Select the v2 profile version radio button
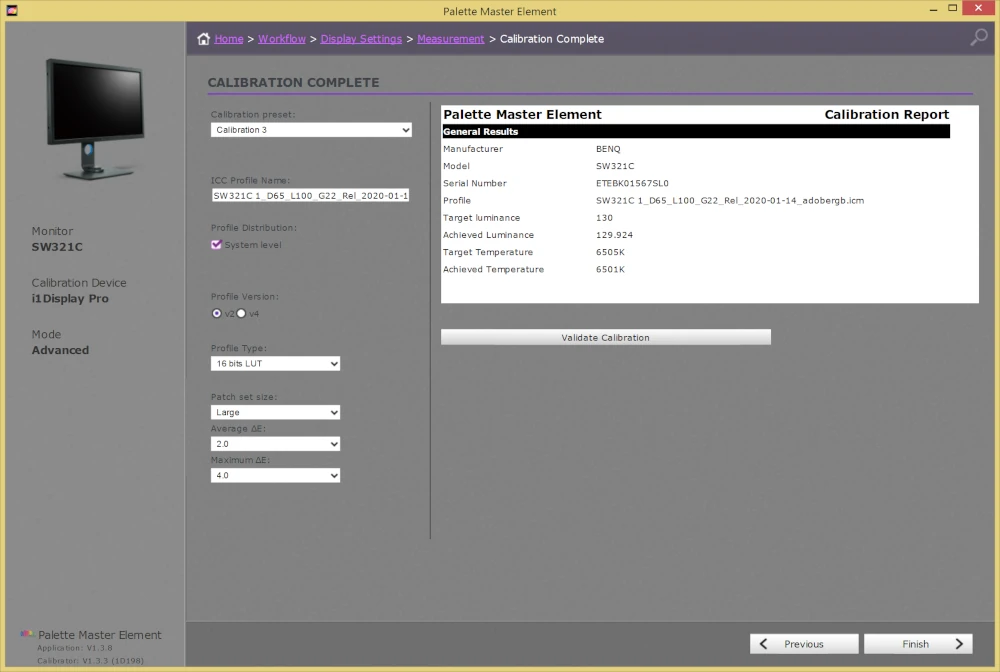This screenshot has height=672, width=1000. click(217, 313)
